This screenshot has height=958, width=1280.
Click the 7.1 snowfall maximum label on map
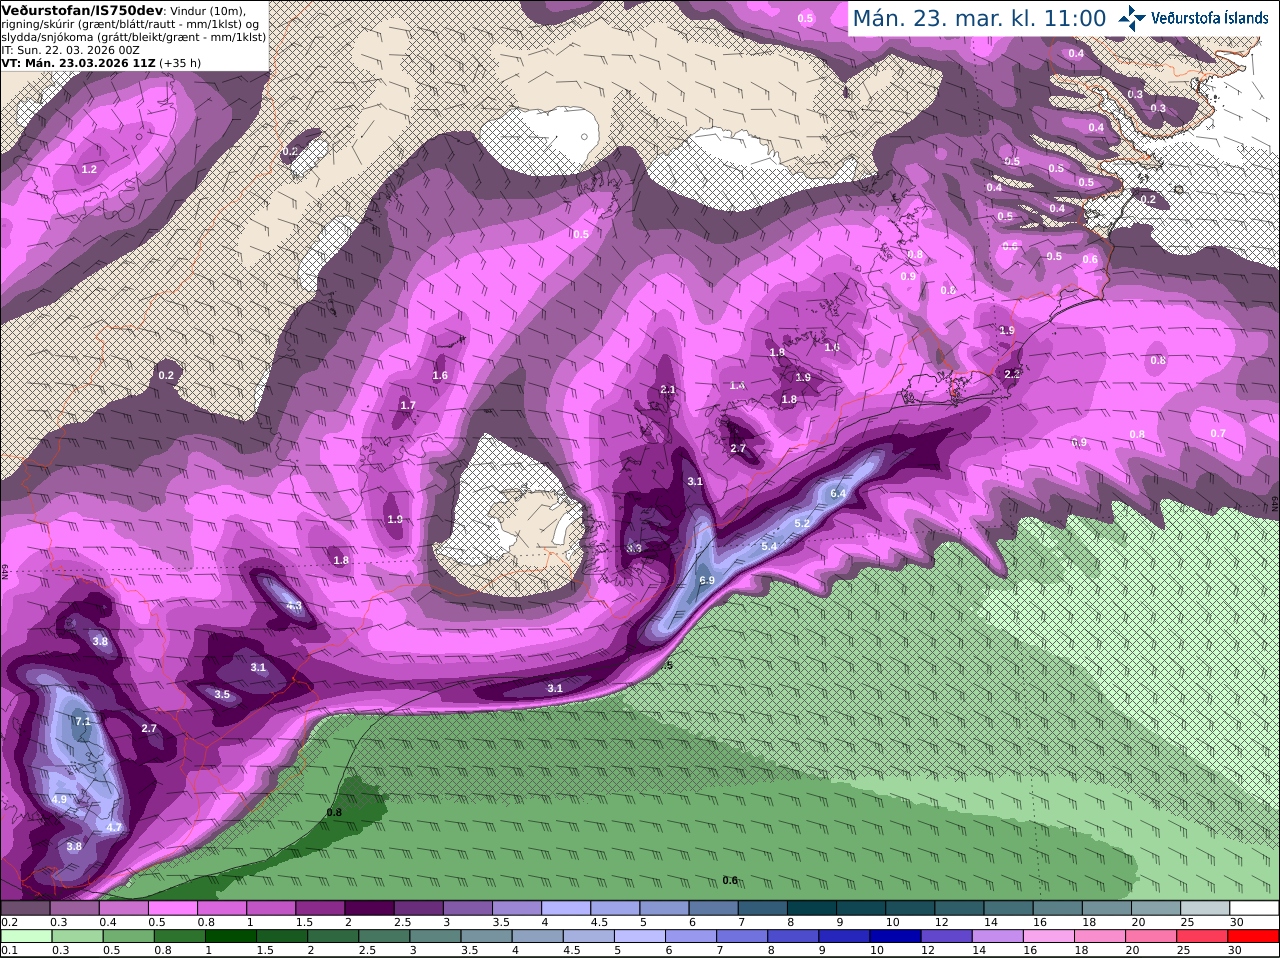[x=83, y=721]
